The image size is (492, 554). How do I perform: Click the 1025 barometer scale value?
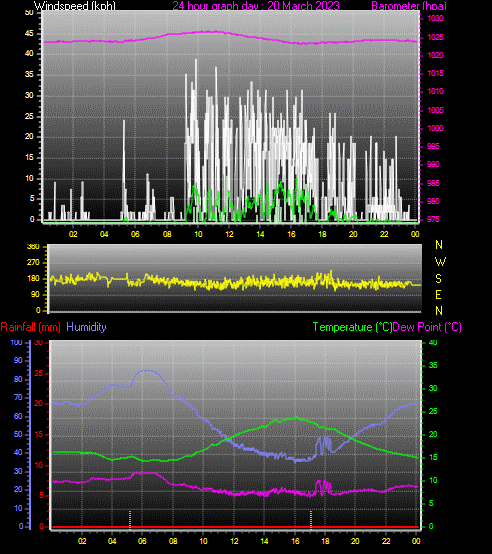(x=435, y=37)
